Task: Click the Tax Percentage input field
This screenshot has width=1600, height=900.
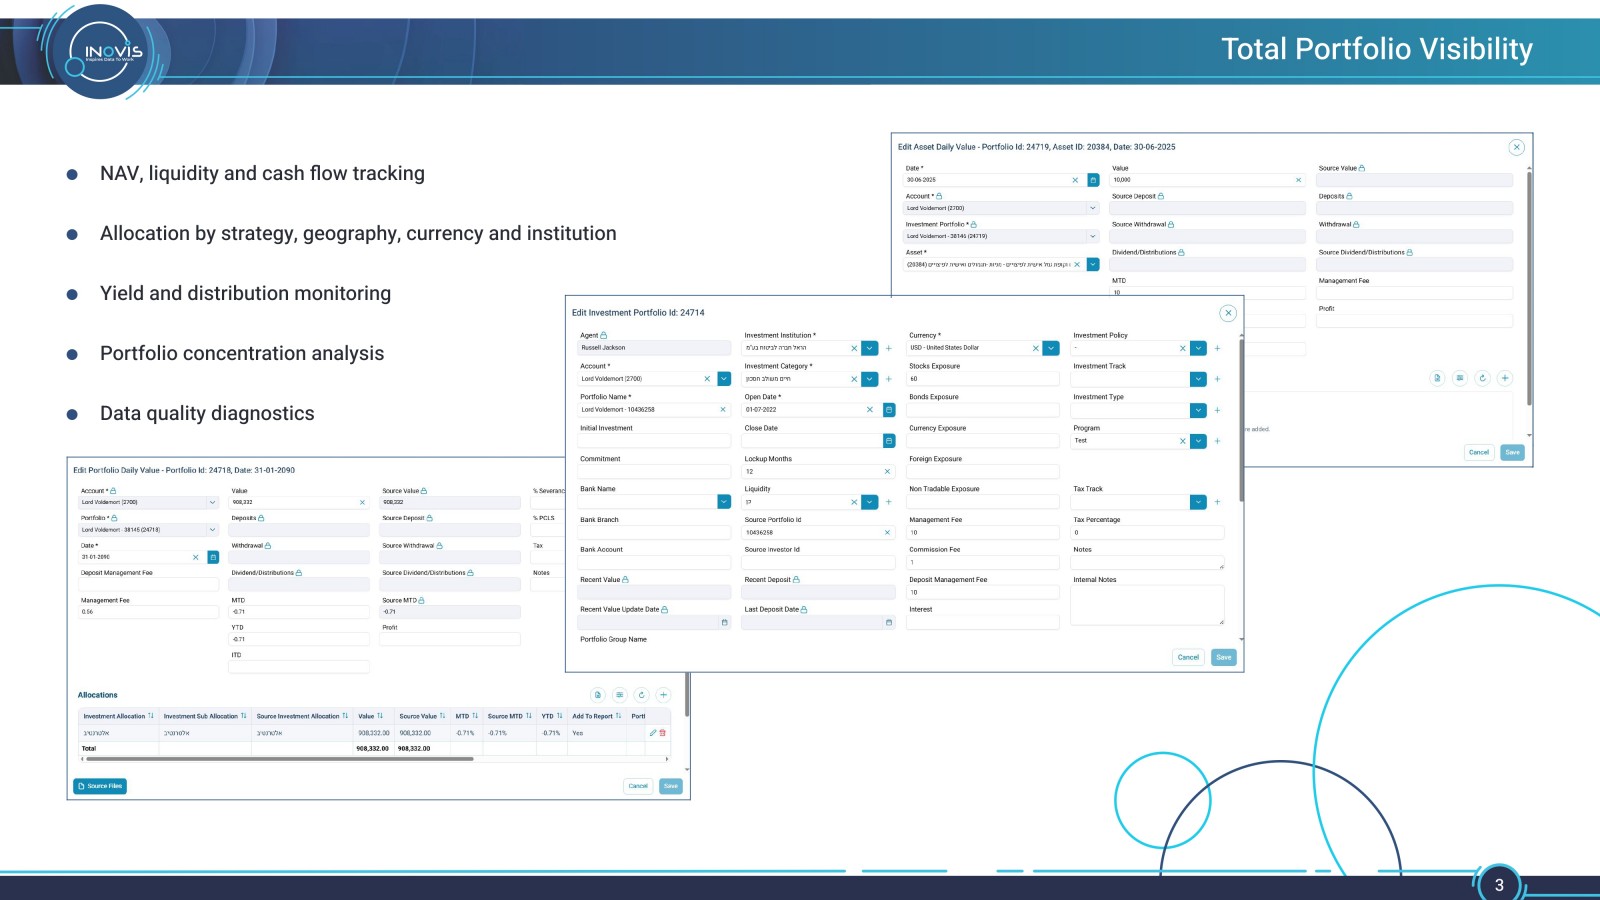Action: (1147, 533)
